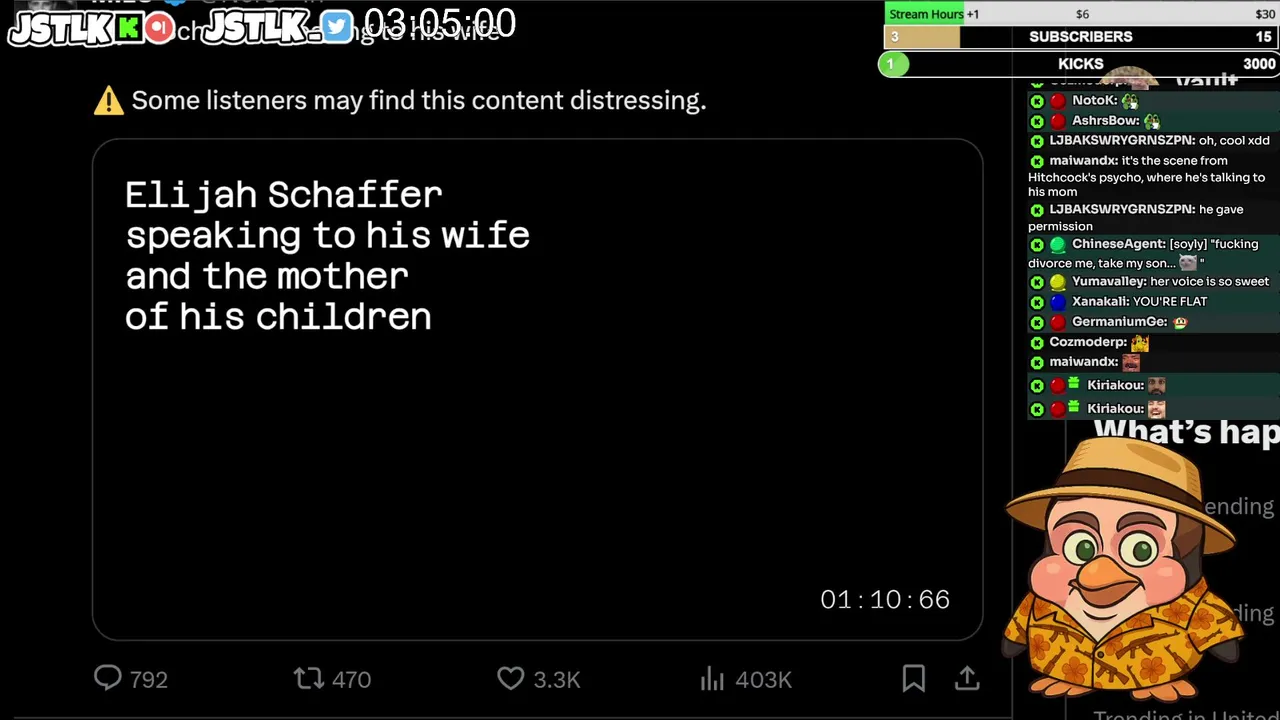Image resolution: width=1280 pixels, height=720 pixels.
Task: Click the penguin mascot in the hat
Action: click(x=1120, y=570)
